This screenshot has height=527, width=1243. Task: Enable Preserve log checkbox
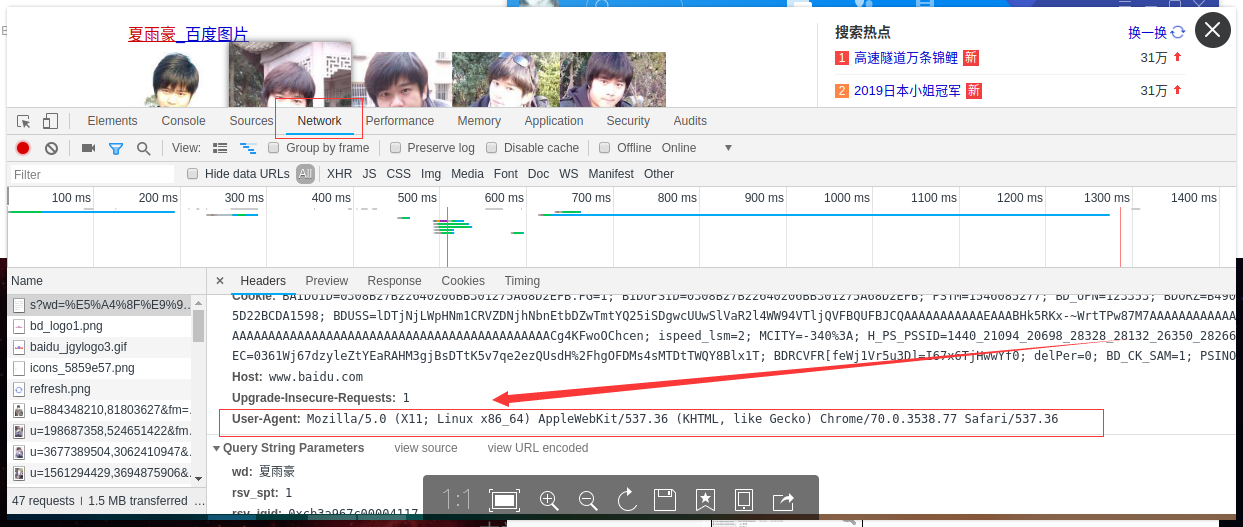point(396,148)
